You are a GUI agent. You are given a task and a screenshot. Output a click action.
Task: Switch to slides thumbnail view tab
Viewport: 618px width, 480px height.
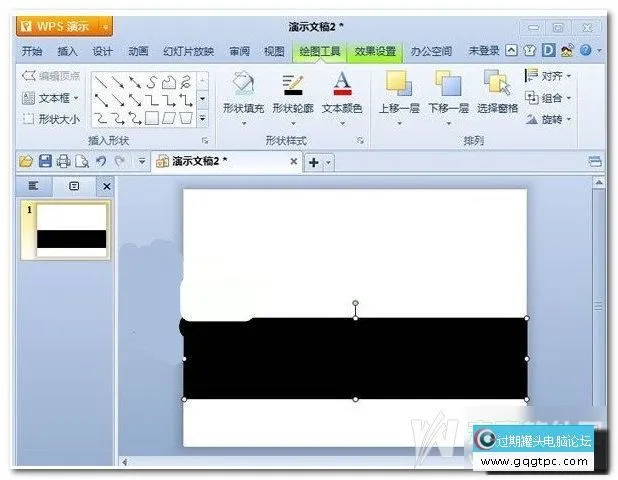click(74, 186)
